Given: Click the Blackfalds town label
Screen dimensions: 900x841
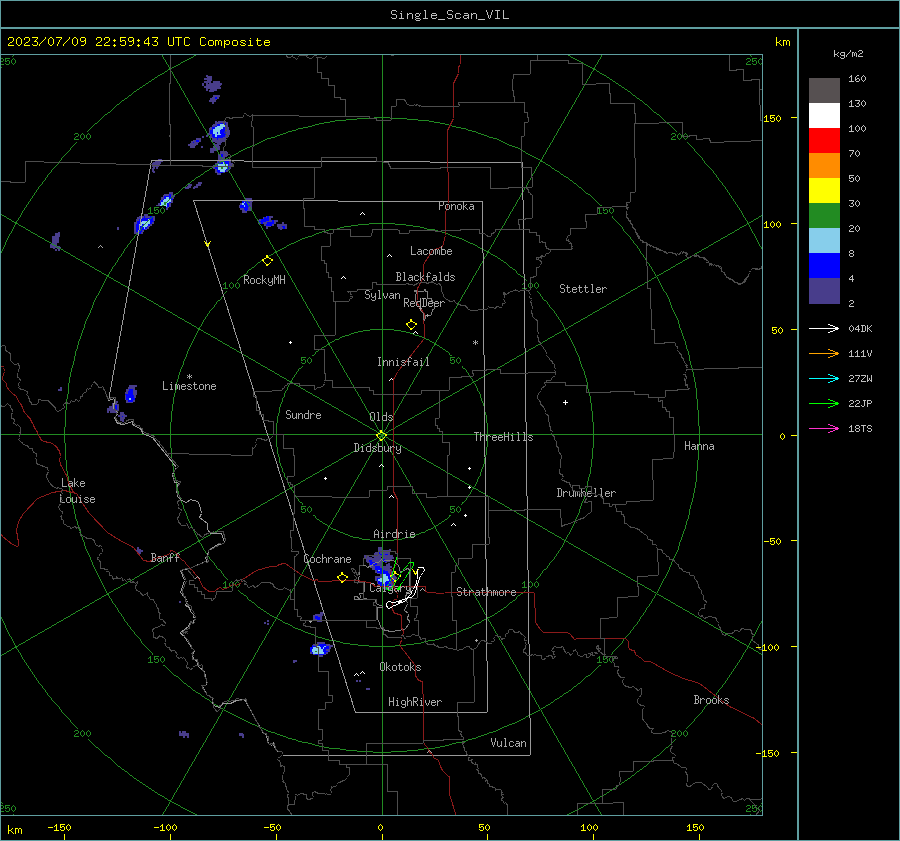Looking at the screenshot, I should click(x=425, y=277).
